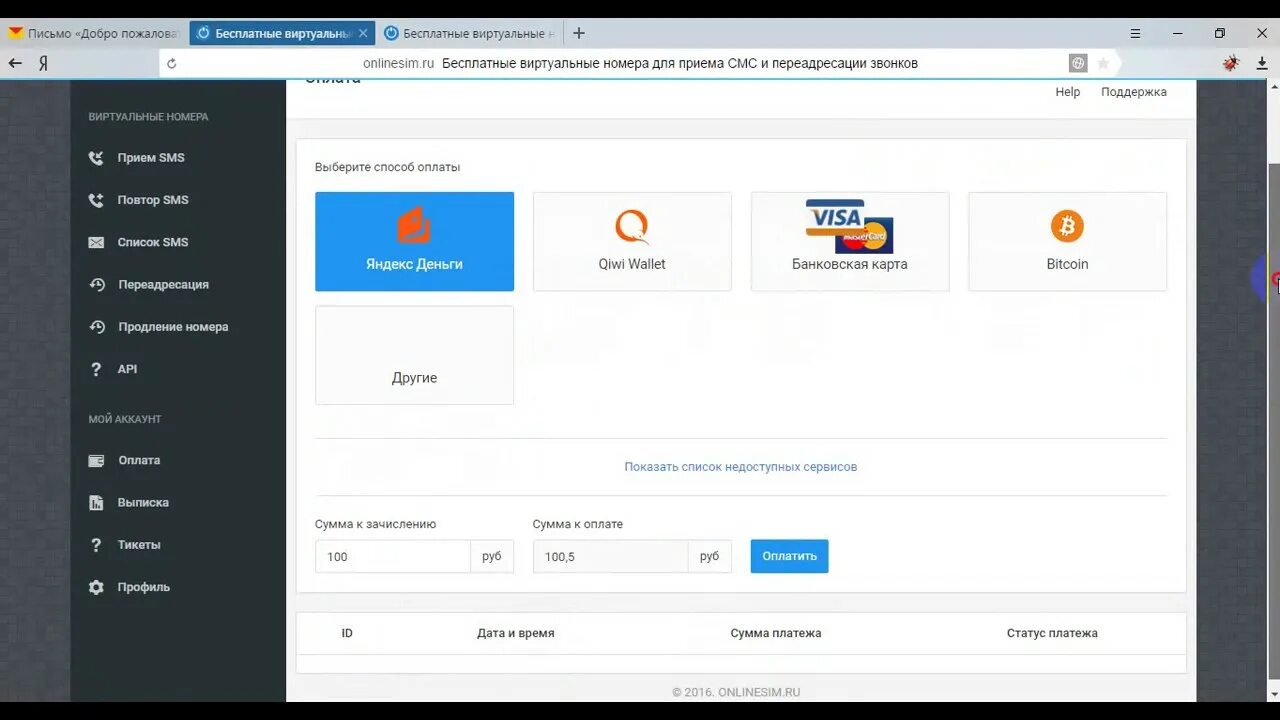Open the Поддержка link
Image resolution: width=1280 pixels, height=720 pixels.
[x=1134, y=92]
